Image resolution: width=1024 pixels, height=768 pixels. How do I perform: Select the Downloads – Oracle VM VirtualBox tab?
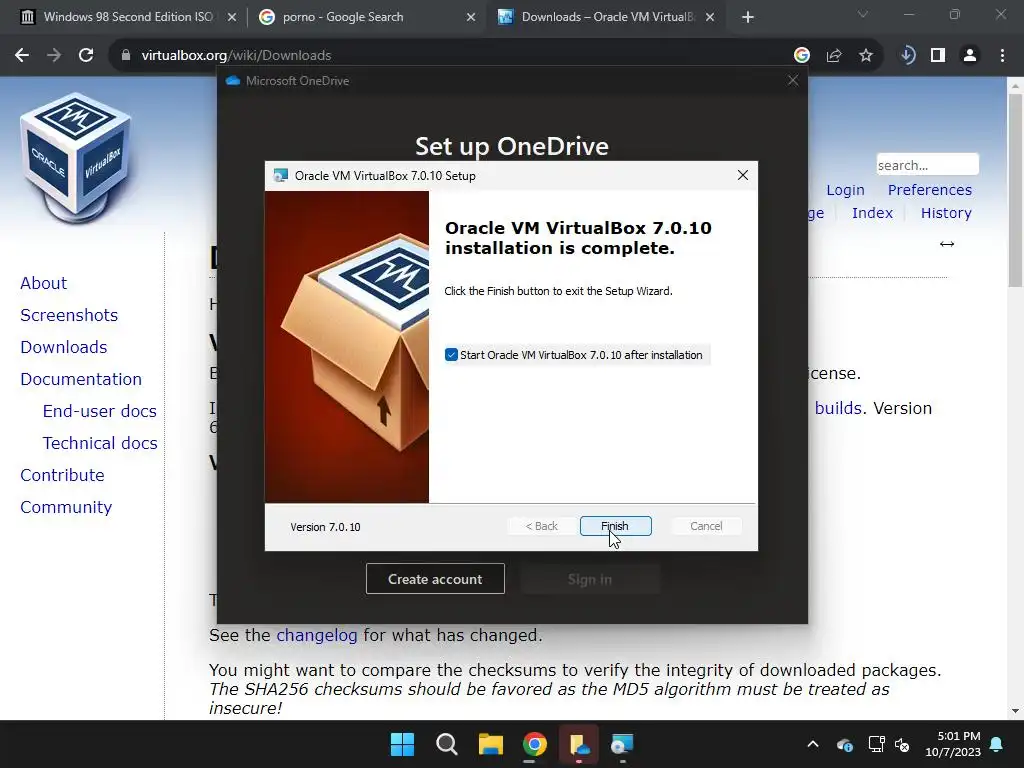pos(607,17)
